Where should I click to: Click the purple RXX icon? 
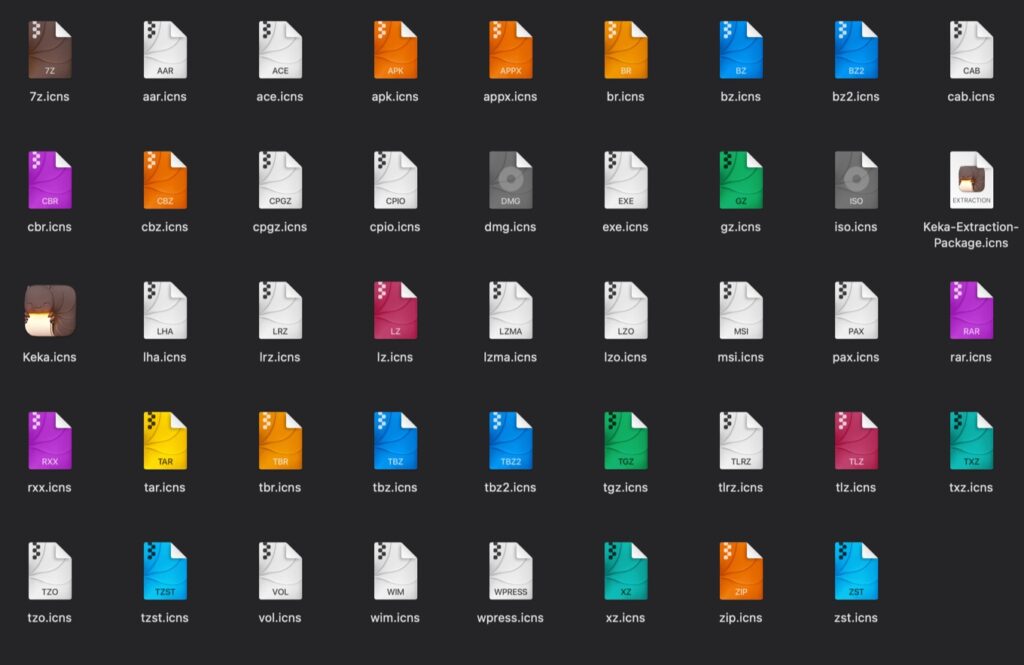click(x=50, y=440)
